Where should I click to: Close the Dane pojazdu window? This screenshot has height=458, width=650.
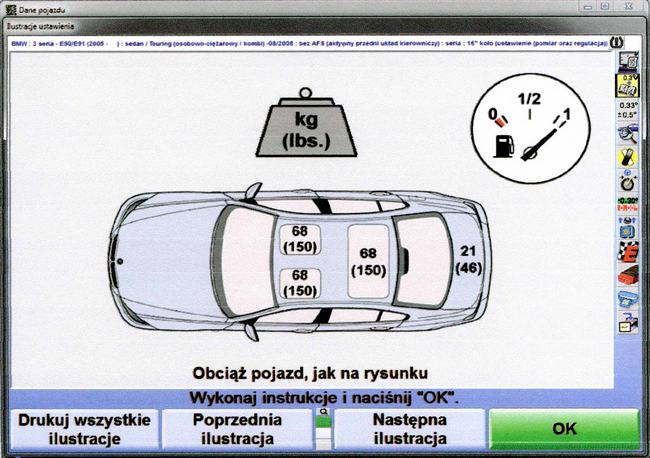(x=629, y=6)
